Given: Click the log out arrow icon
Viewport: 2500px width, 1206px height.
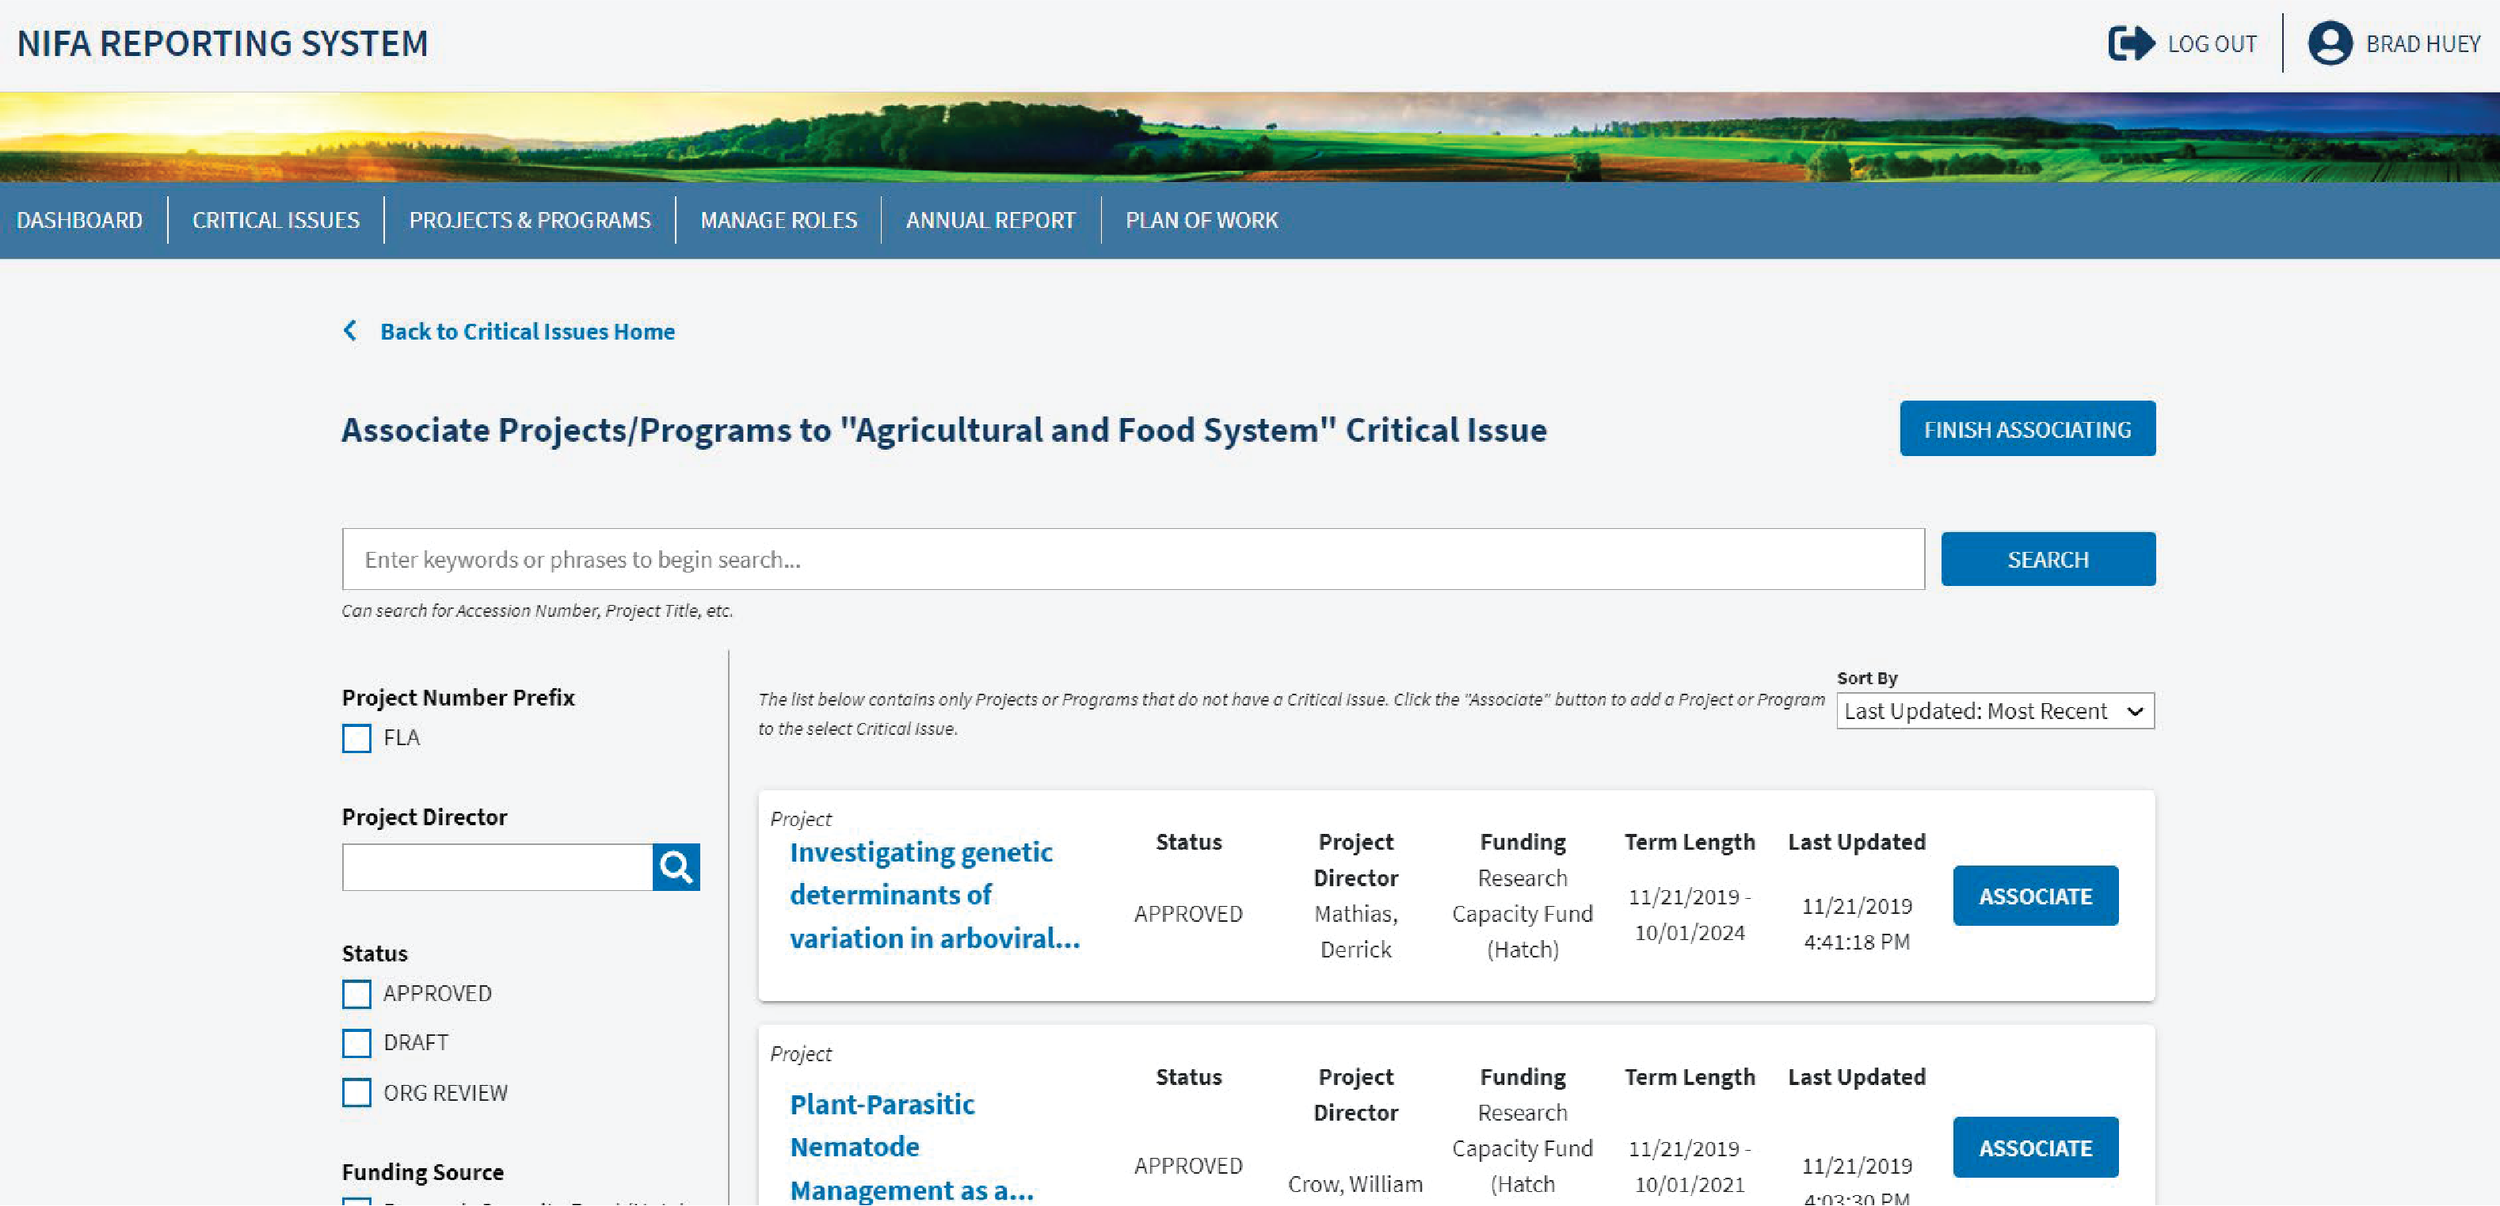Looking at the screenshot, I should [2130, 44].
